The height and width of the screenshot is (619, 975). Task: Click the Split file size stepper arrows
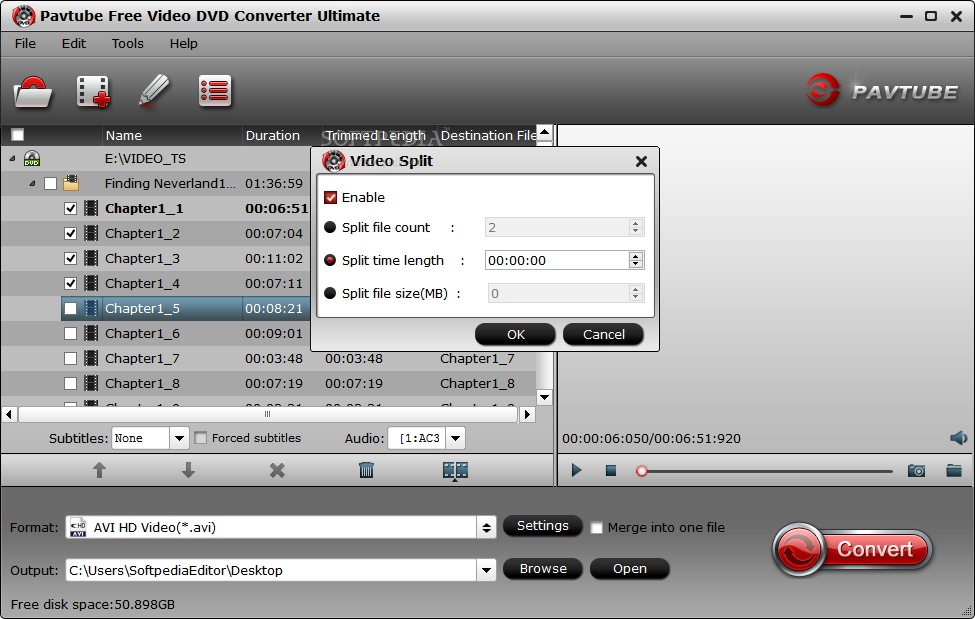point(635,293)
